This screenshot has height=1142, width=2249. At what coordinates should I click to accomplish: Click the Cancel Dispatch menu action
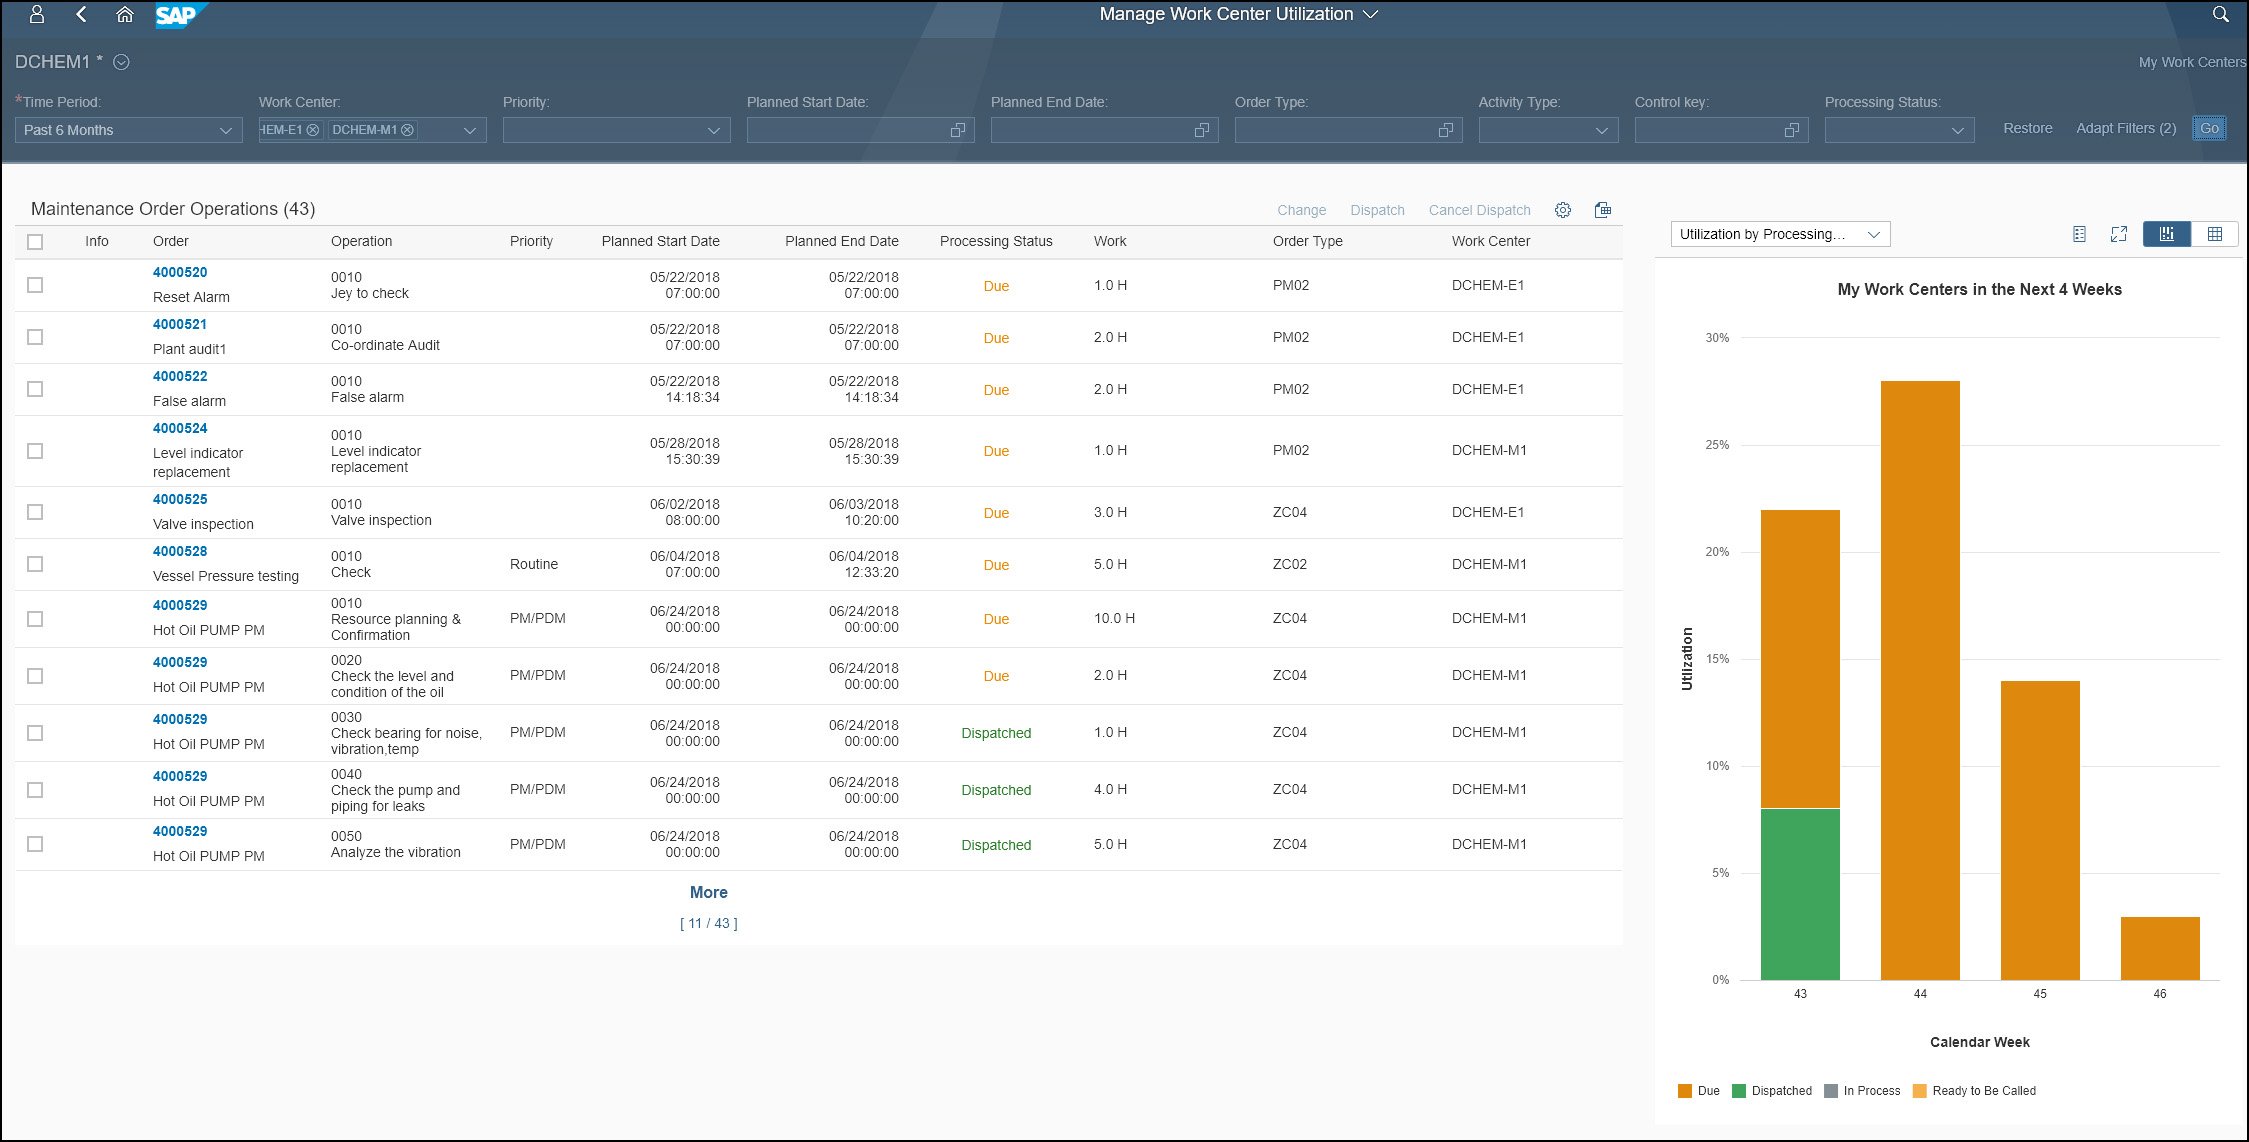1478,208
